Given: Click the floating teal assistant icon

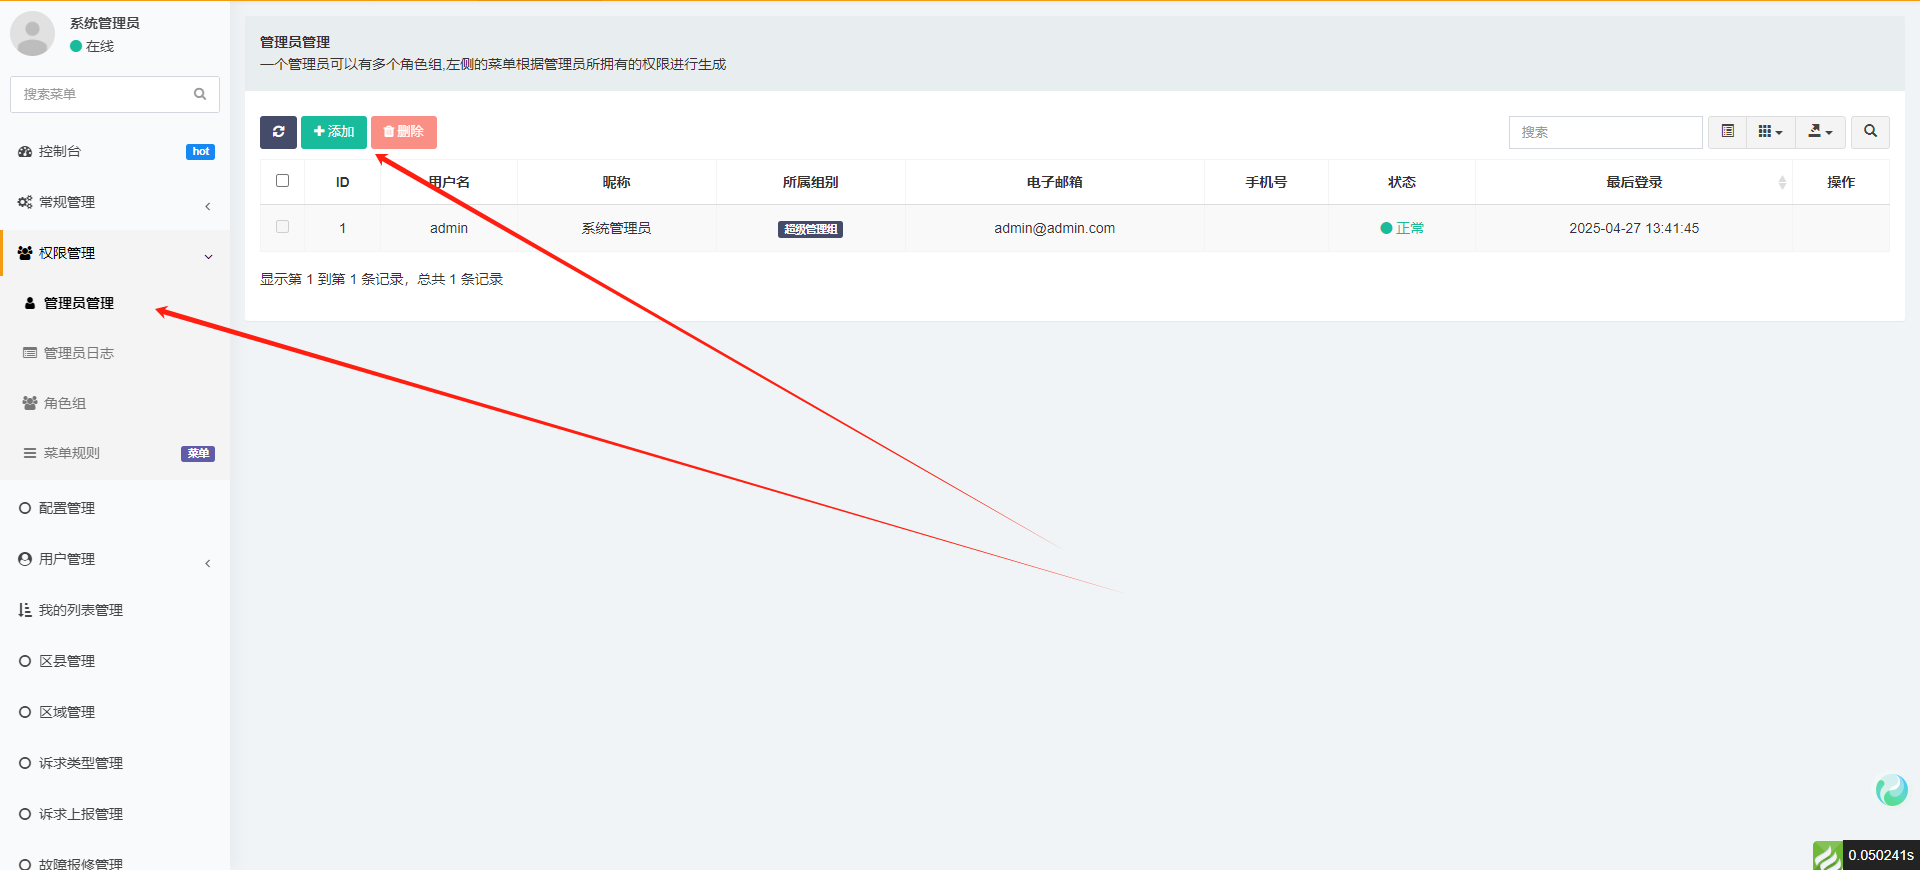Looking at the screenshot, I should 1891,790.
